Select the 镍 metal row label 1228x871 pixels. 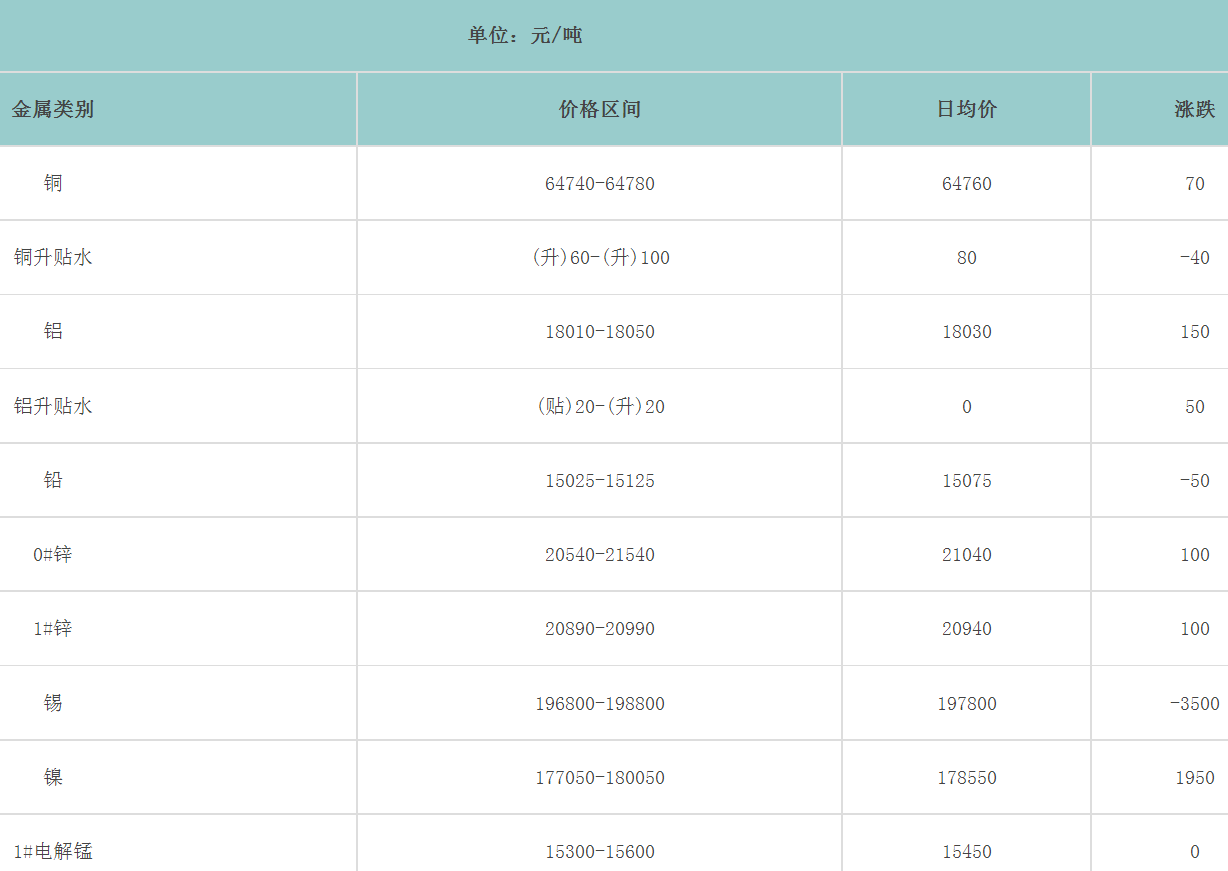(x=53, y=777)
